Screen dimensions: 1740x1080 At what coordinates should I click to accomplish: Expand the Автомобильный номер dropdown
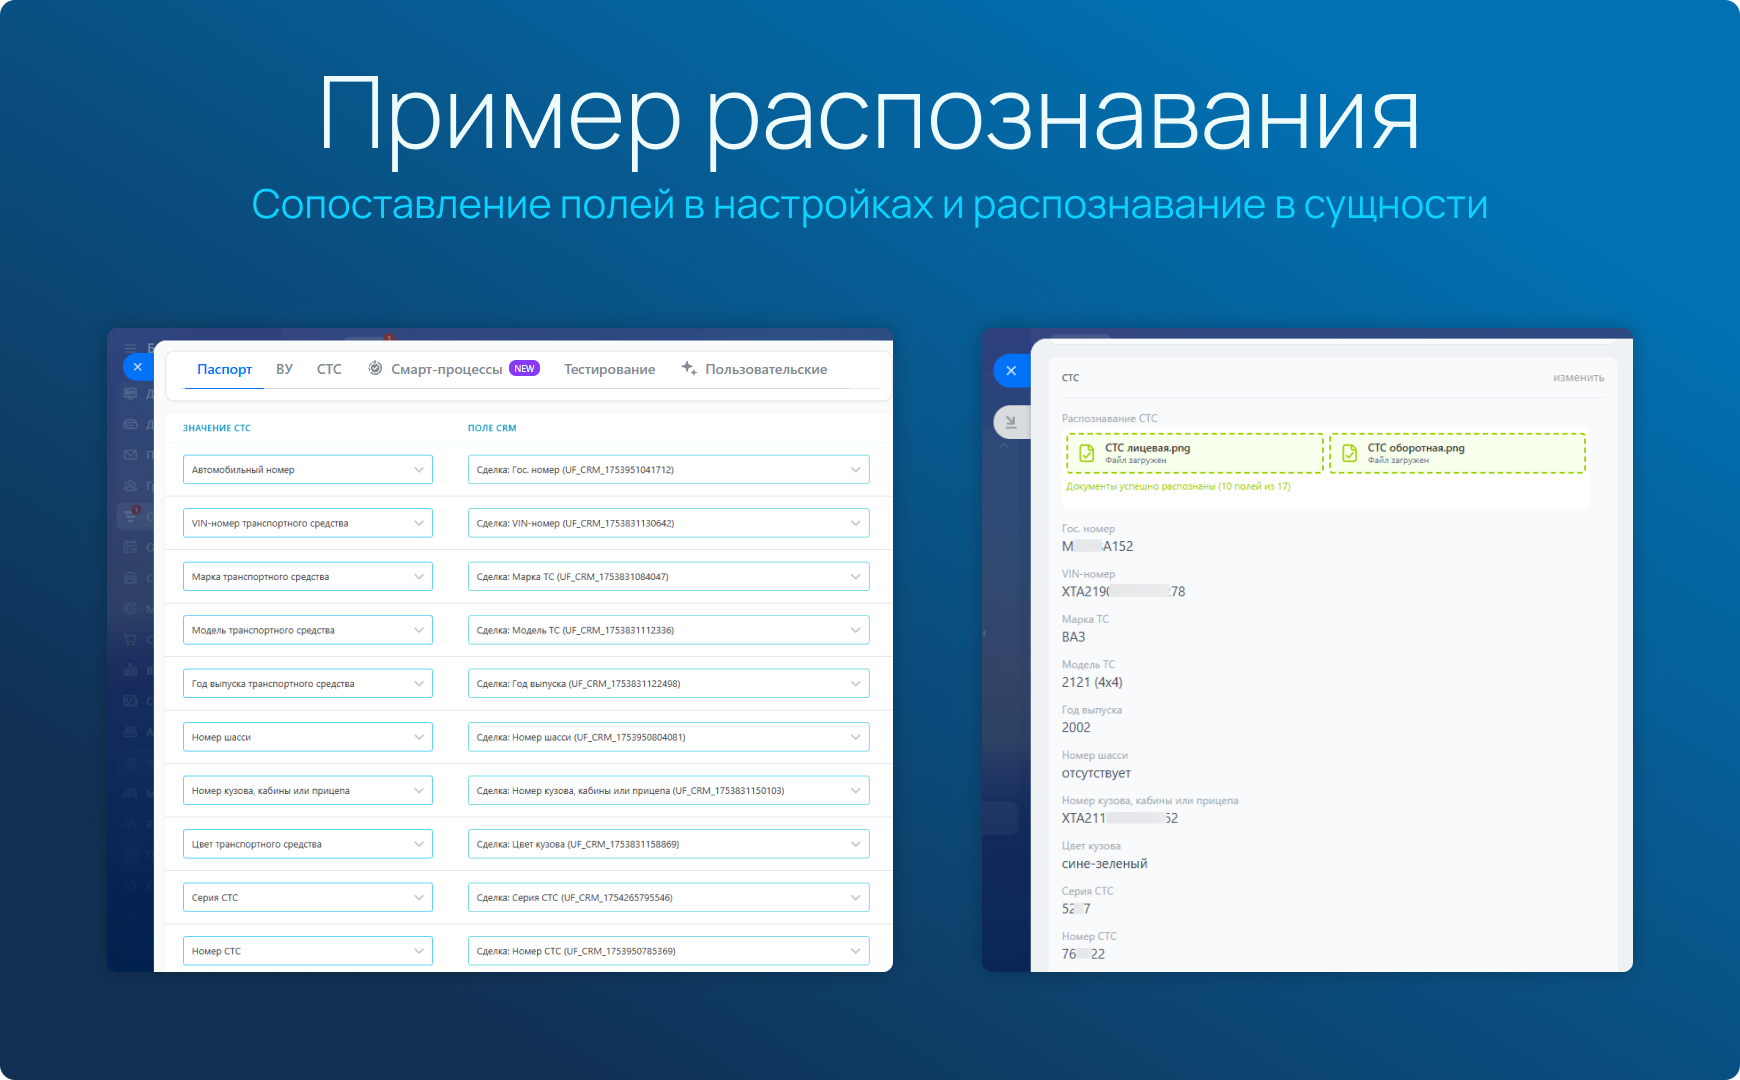click(308, 470)
